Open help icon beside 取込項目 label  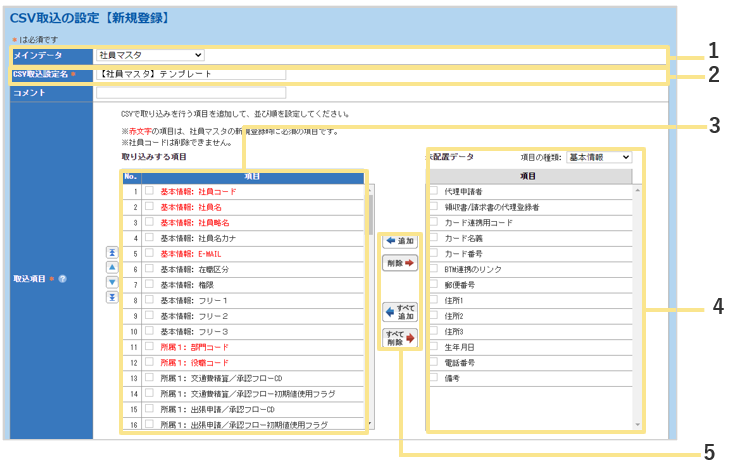63,277
